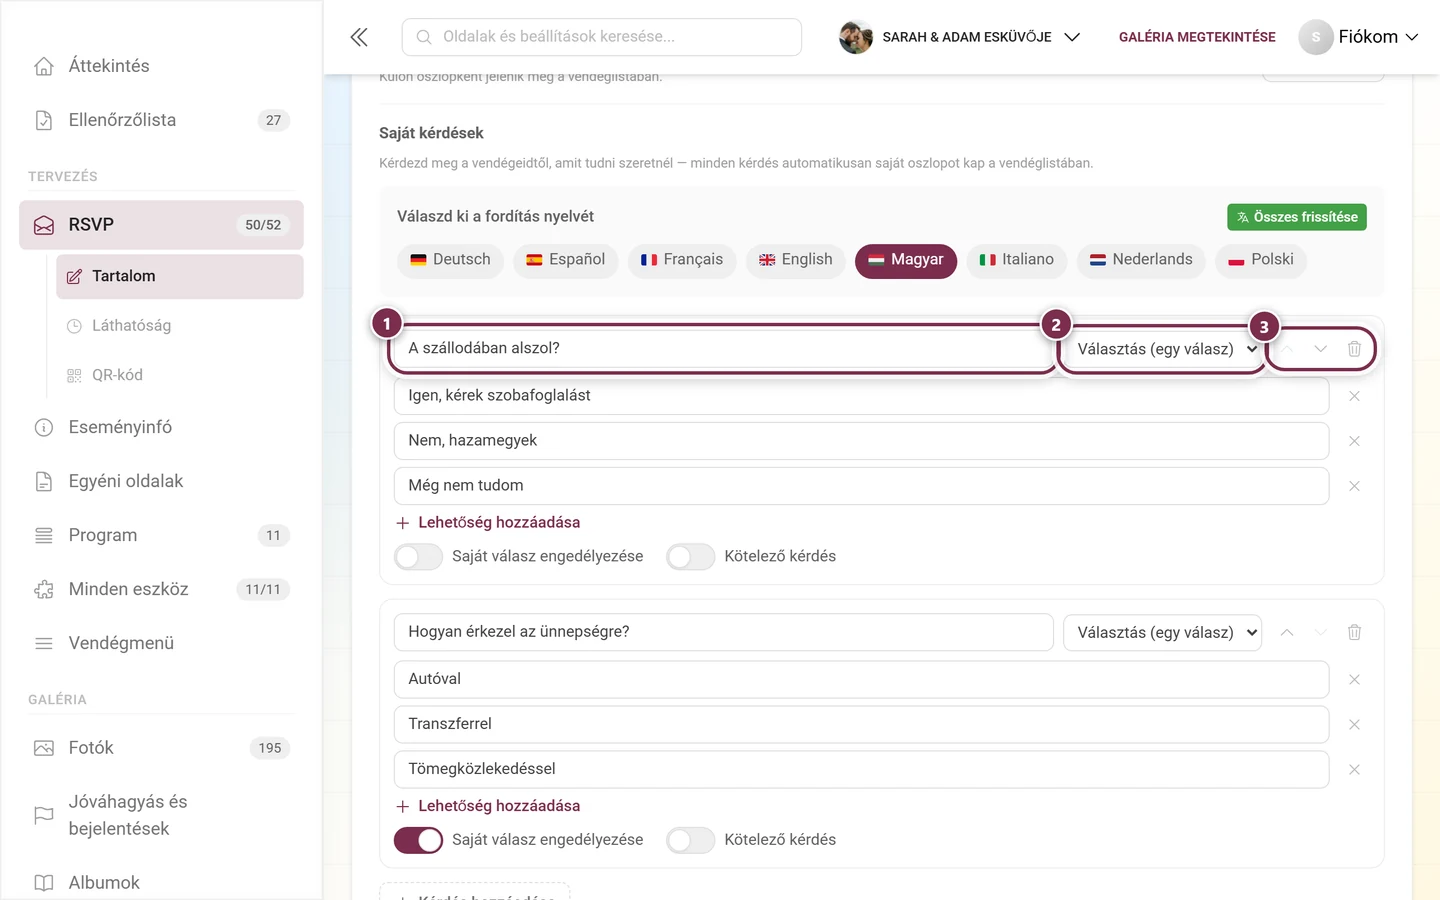
Task: Expand the Sarah & Adam Esküvője event selector
Action: (x=960, y=37)
